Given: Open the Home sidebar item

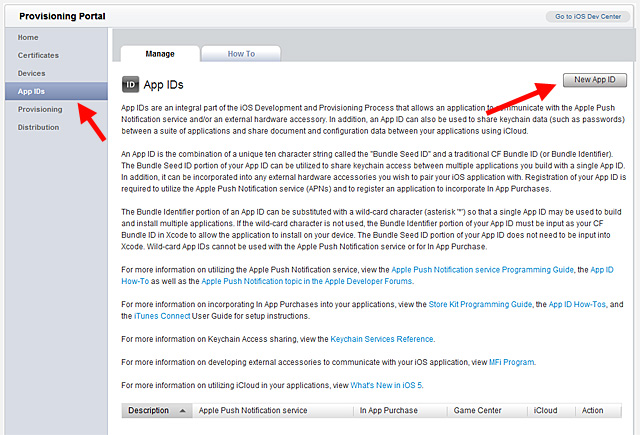Looking at the screenshot, I should tap(28, 37).
